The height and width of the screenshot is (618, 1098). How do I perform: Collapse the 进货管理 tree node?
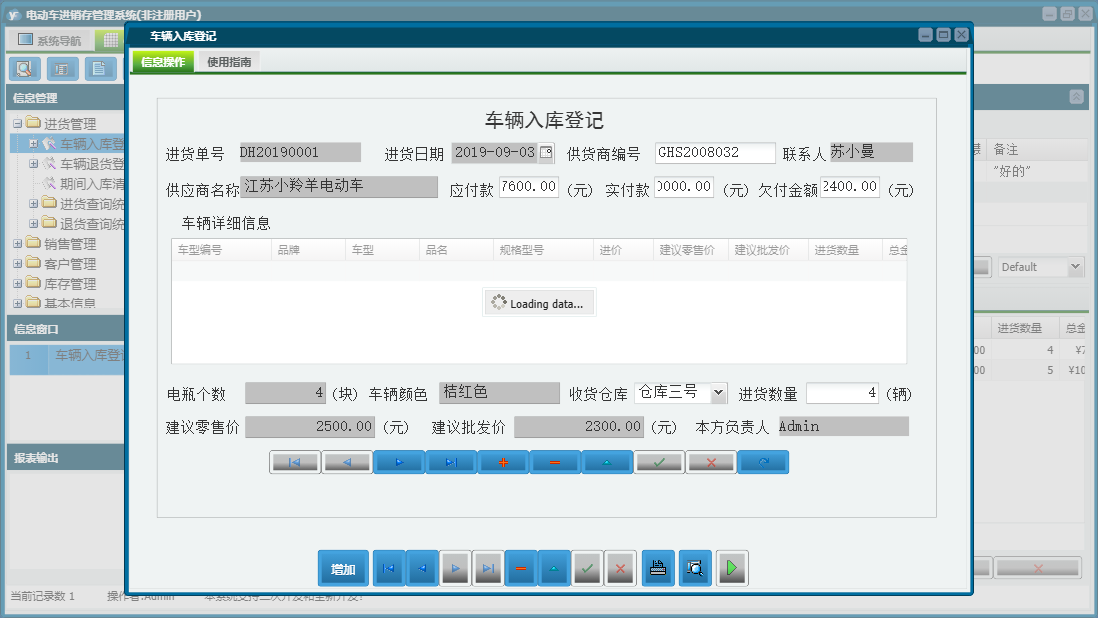click(x=18, y=124)
